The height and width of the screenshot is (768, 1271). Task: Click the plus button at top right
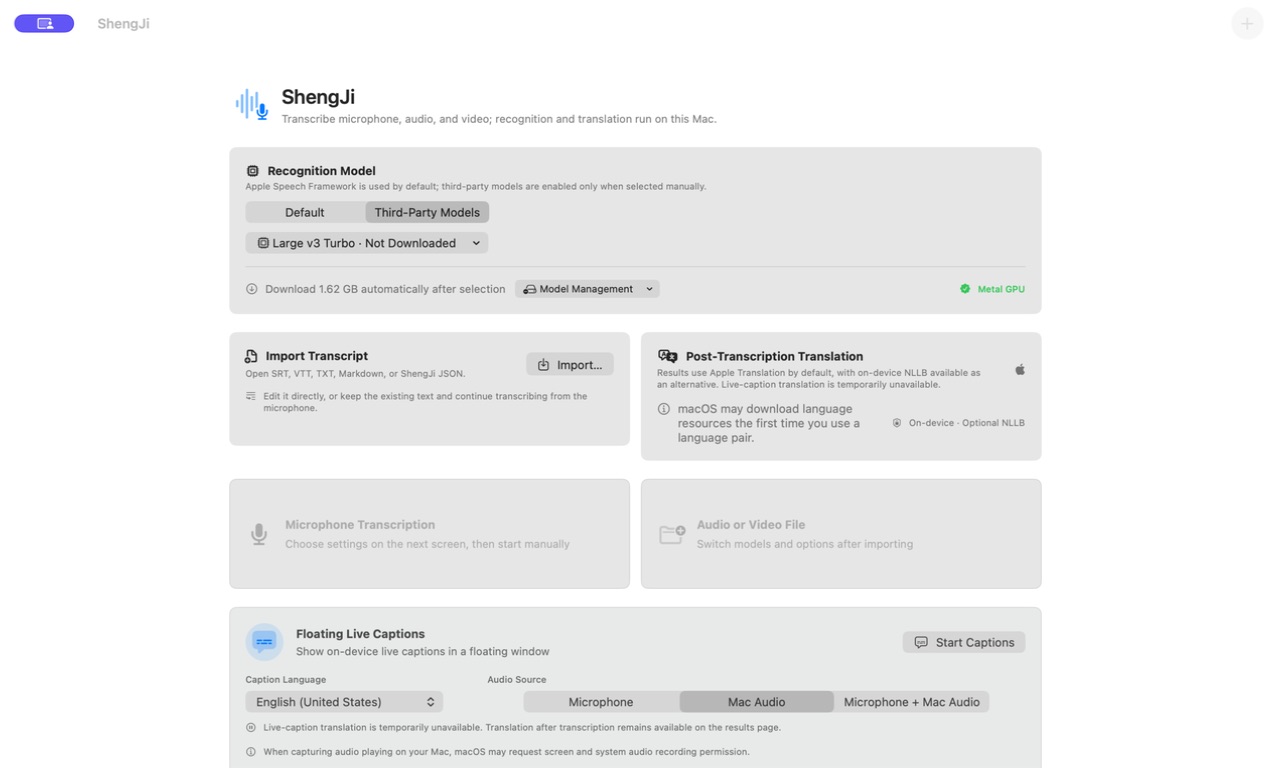coord(1247,23)
